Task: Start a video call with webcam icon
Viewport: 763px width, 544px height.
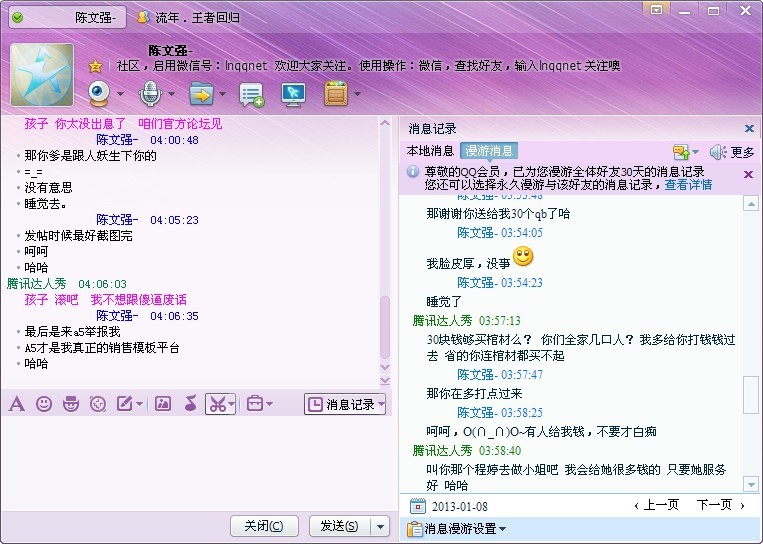Action: coord(99,93)
